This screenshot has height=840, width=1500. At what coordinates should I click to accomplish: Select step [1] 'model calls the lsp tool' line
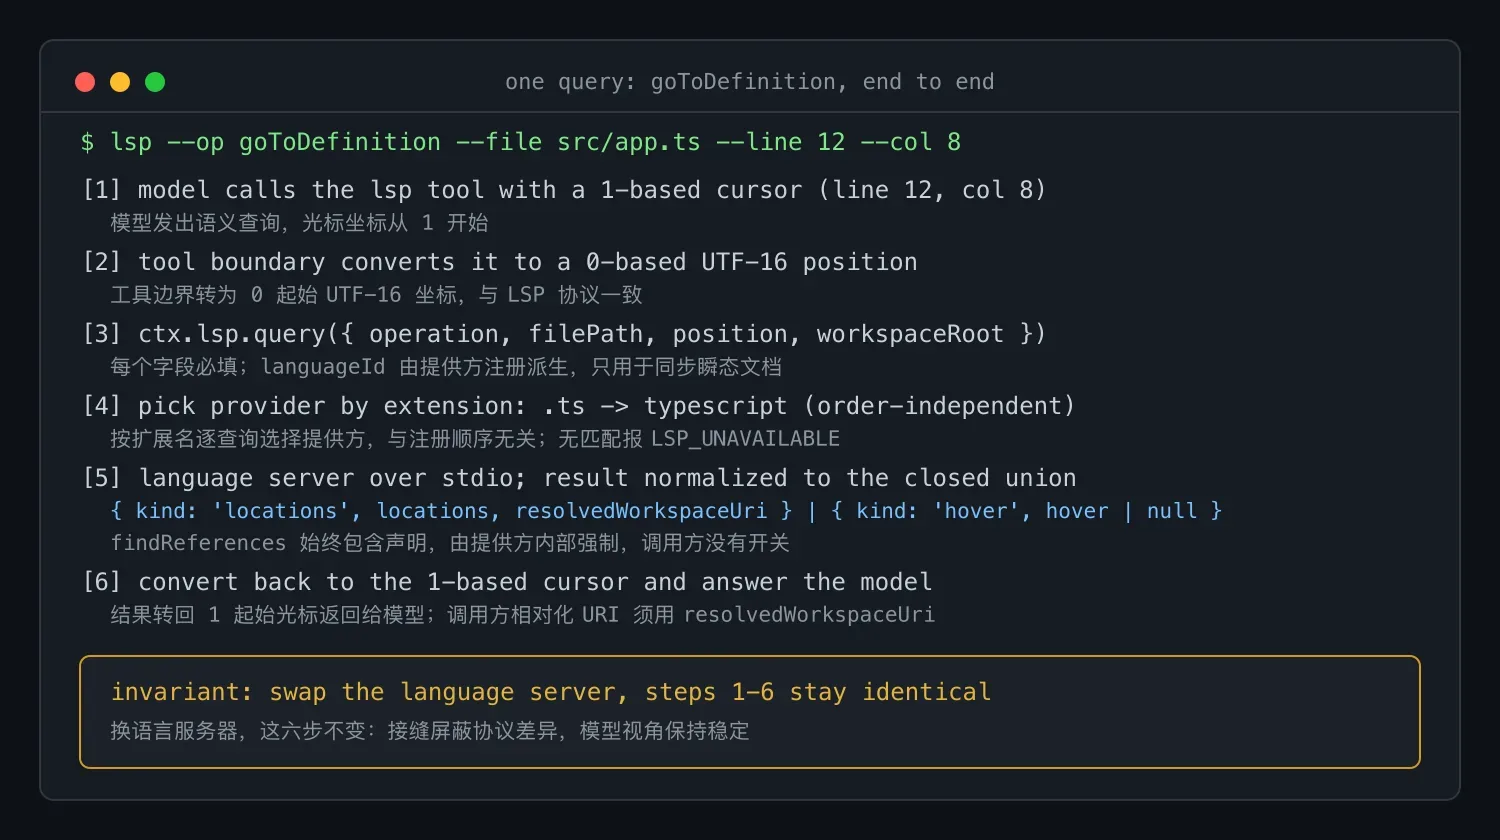coord(564,190)
